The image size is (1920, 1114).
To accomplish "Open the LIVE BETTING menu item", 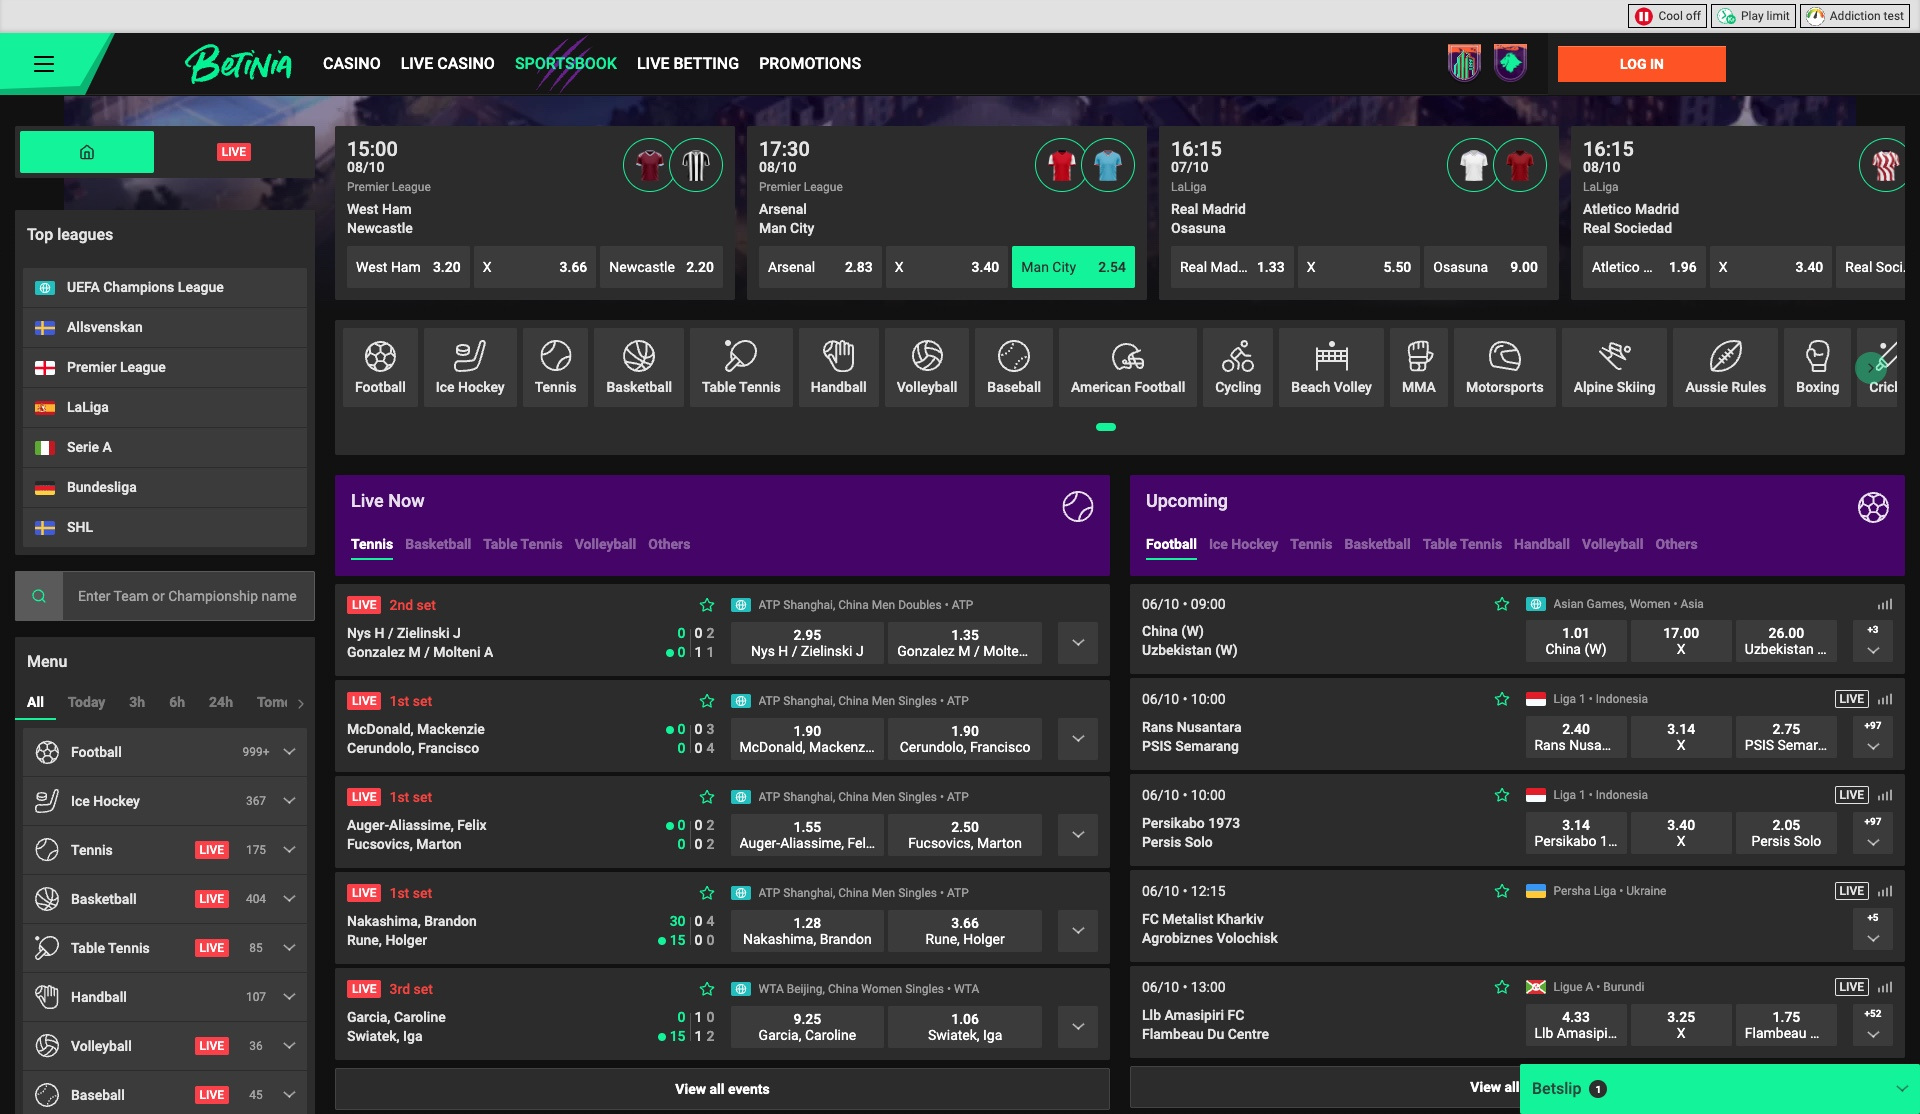I will click(x=688, y=63).
